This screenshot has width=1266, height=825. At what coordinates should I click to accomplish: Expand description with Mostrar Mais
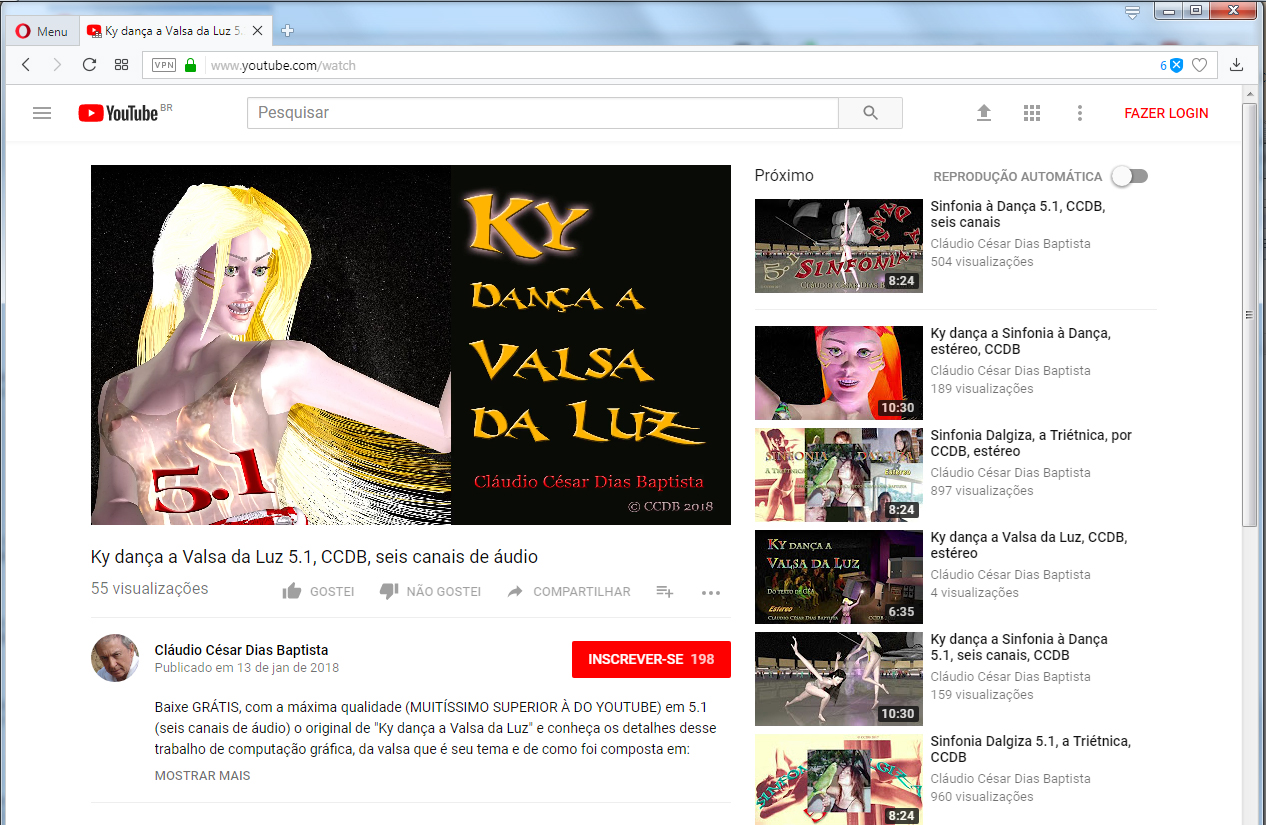202,775
